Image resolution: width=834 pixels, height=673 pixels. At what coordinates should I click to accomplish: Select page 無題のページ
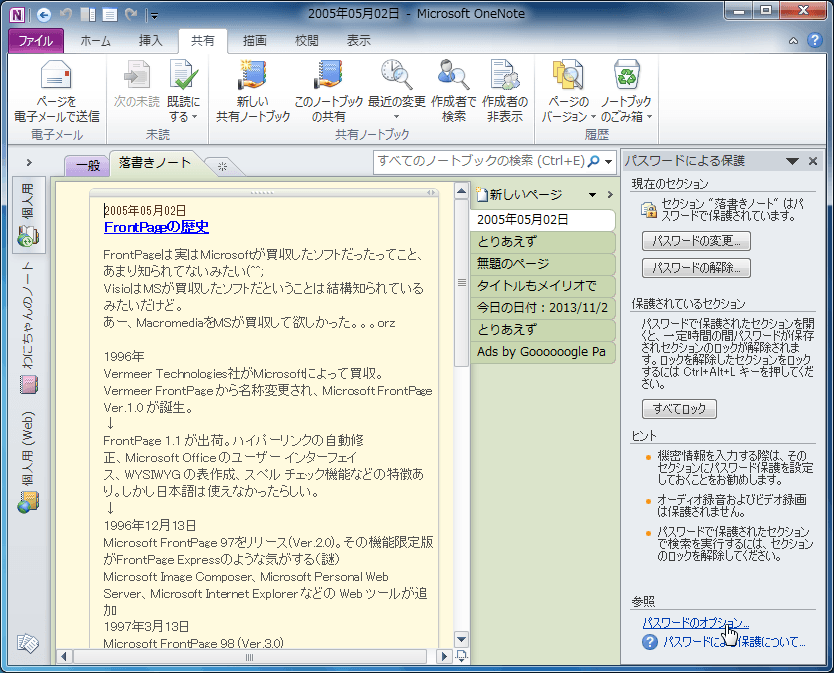[x=543, y=264]
